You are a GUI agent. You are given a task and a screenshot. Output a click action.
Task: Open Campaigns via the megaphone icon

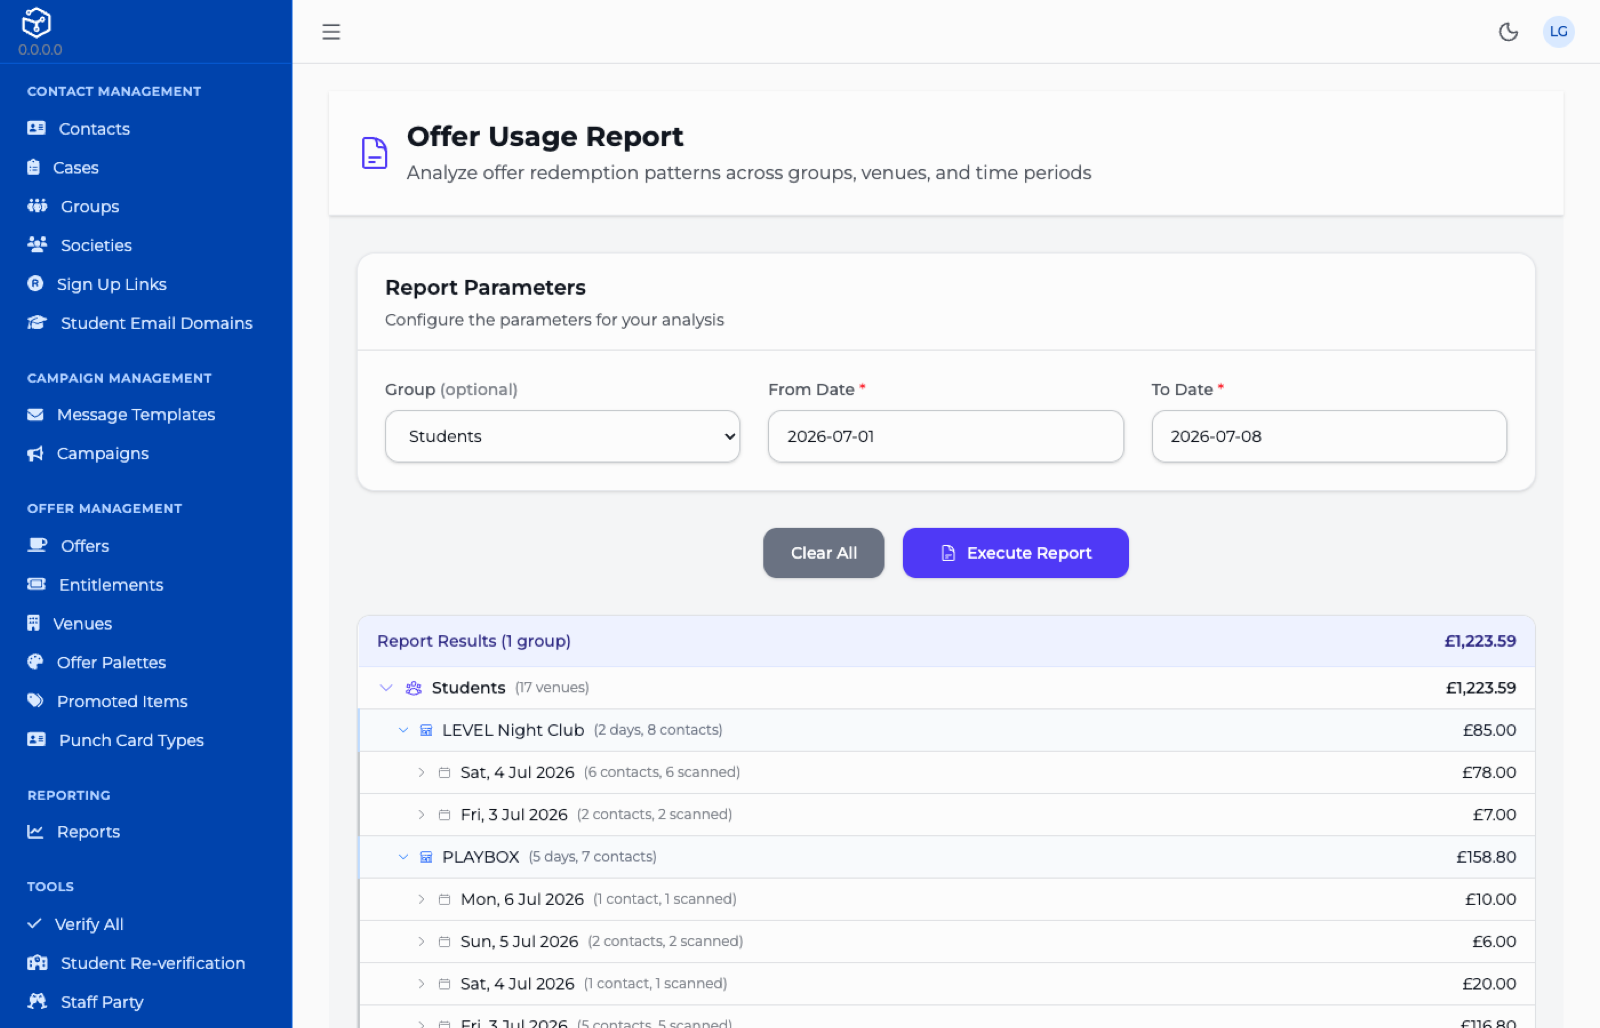[35, 453]
